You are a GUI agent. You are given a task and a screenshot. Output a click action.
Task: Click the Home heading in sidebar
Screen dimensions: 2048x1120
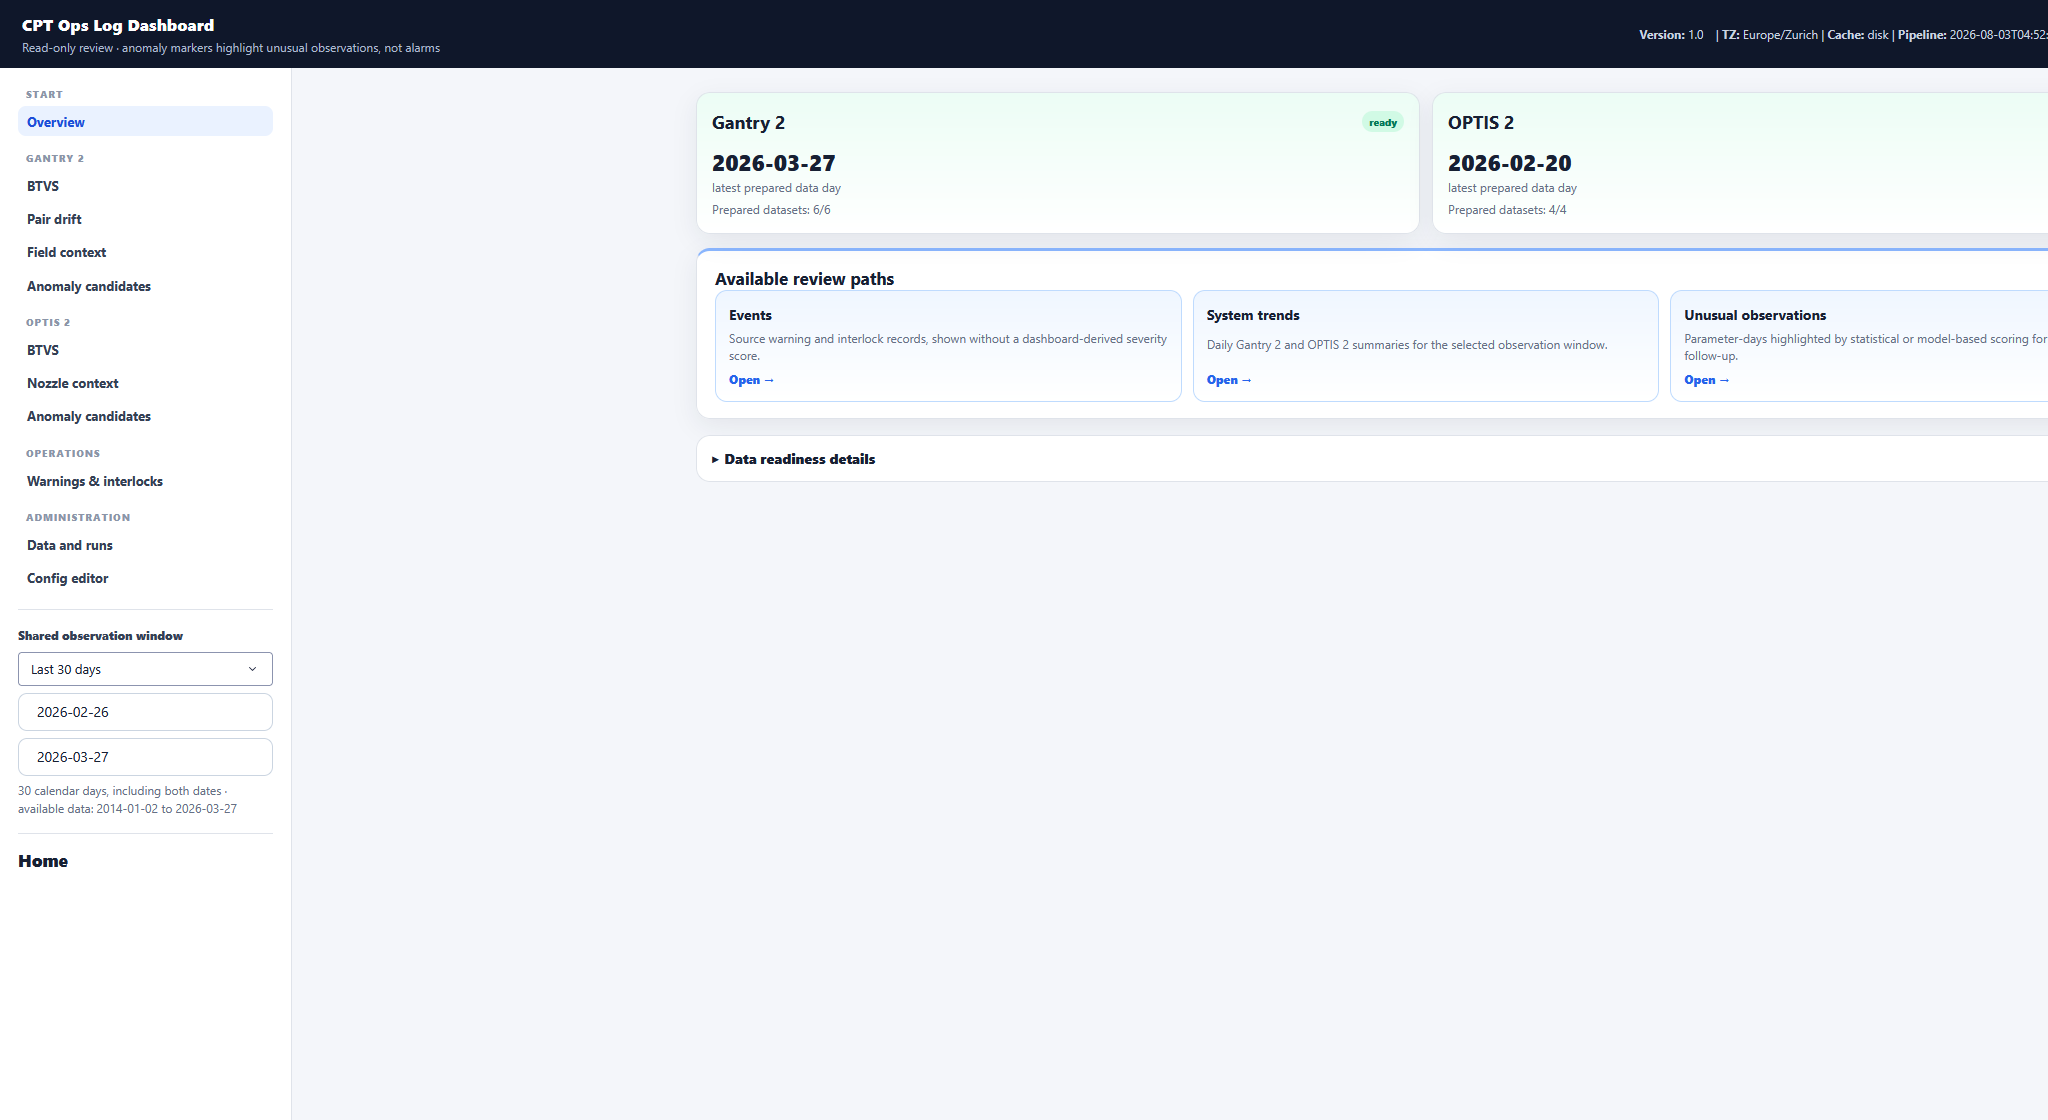pyautogui.click(x=43, y=861)
